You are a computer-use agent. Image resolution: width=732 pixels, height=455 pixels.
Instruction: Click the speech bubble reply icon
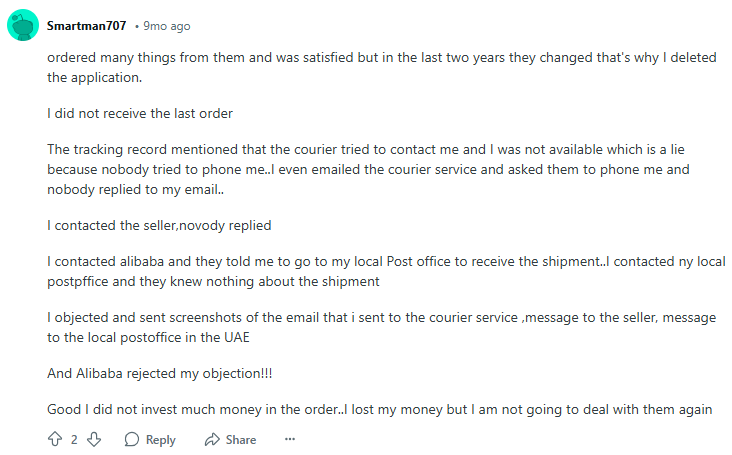point(132,439)
